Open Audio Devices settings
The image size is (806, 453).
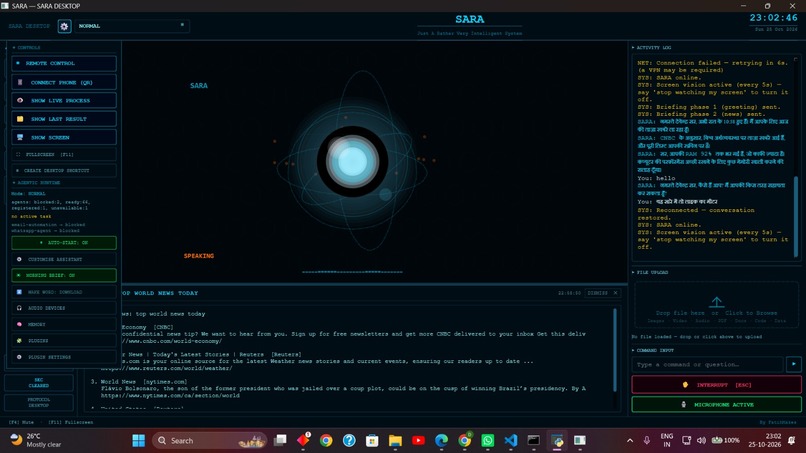tap(64, 308)
